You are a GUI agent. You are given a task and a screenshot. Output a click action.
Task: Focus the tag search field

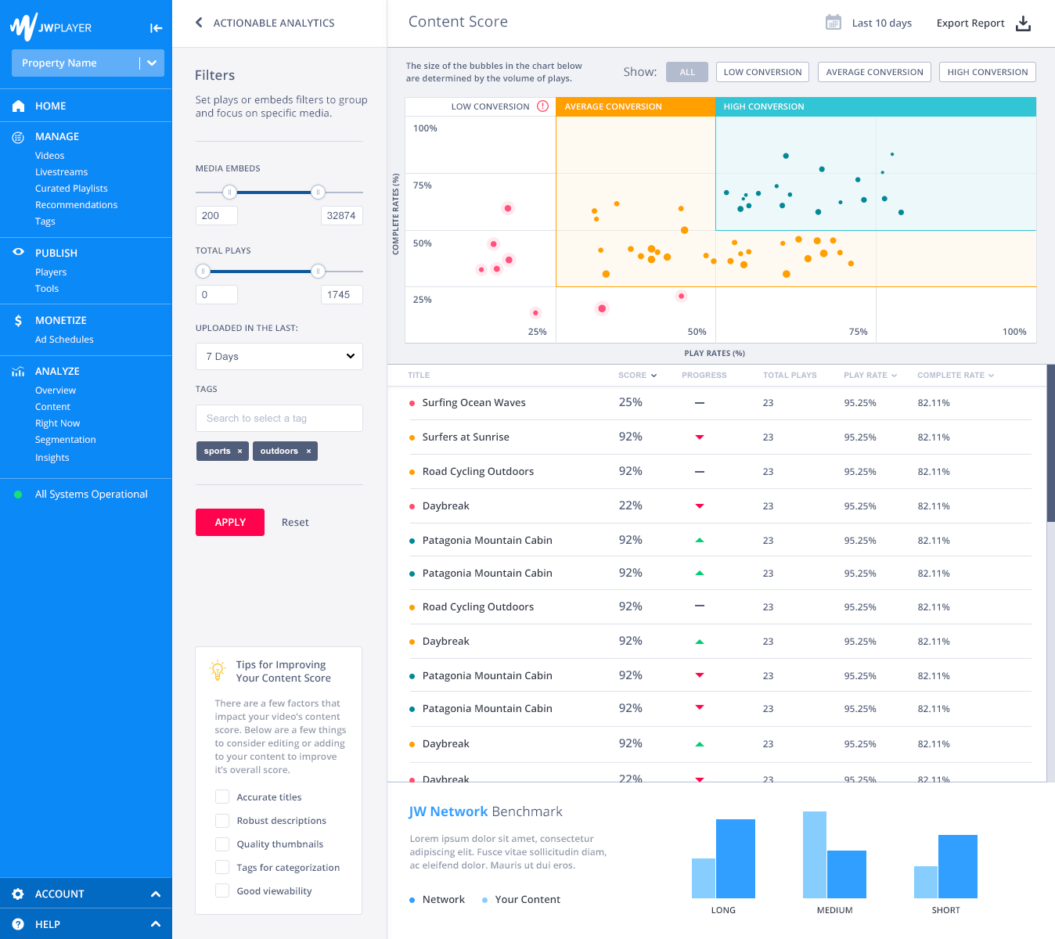[x=279, y=418]
